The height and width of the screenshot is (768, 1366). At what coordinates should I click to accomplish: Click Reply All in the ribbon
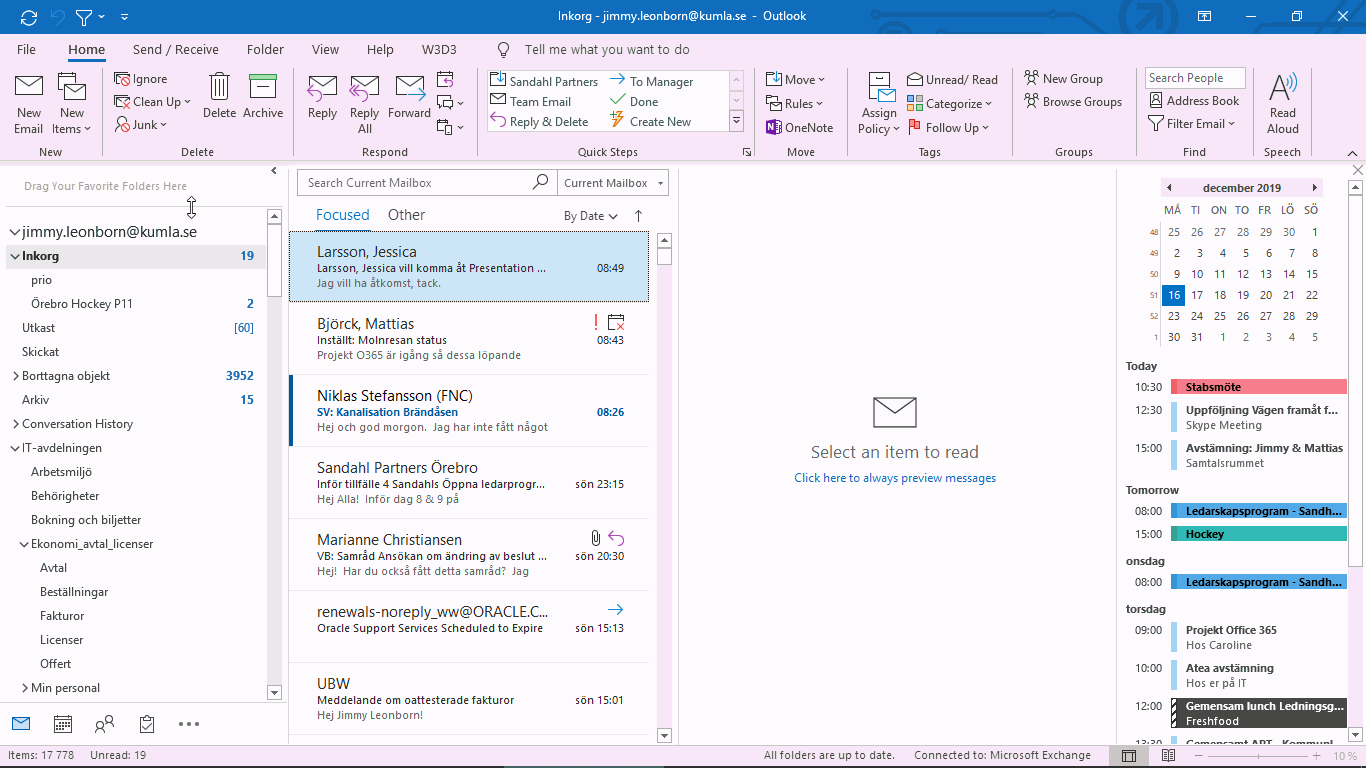pos(365,104)
